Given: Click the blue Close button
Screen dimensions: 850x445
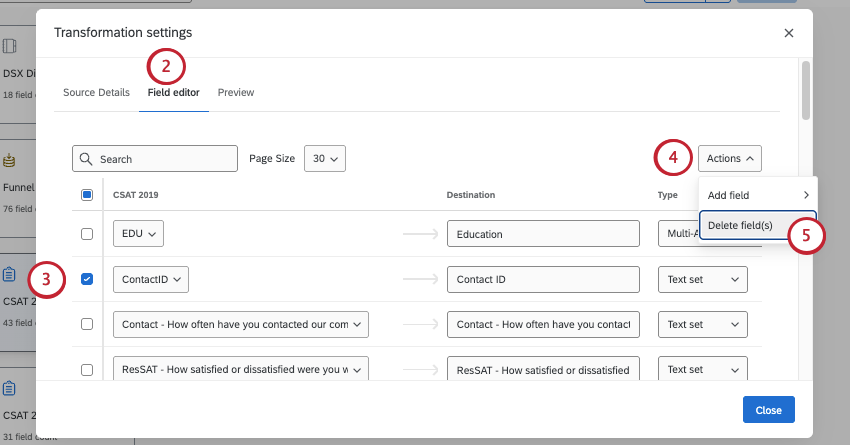Looking at the screenshot, I should [x=769, y=410].
